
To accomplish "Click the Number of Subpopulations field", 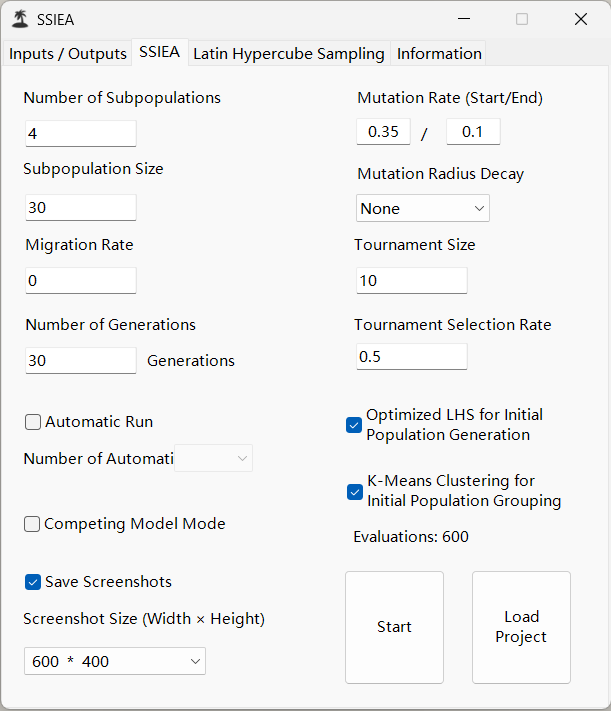I will pyautogui.click(x=81, y=133).
